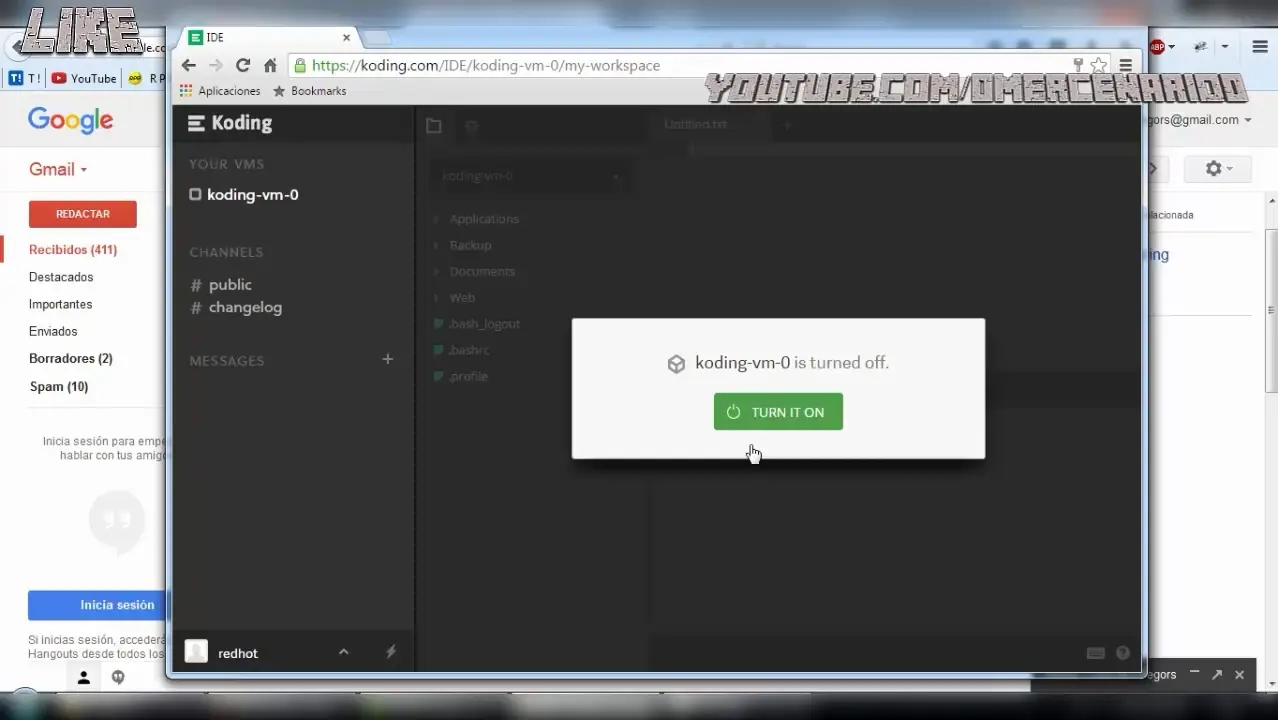The width and height of the screenshot is (1278, 720).
Task: Switch to the Untitled.txt editor tab
Action: click(696, 124)
